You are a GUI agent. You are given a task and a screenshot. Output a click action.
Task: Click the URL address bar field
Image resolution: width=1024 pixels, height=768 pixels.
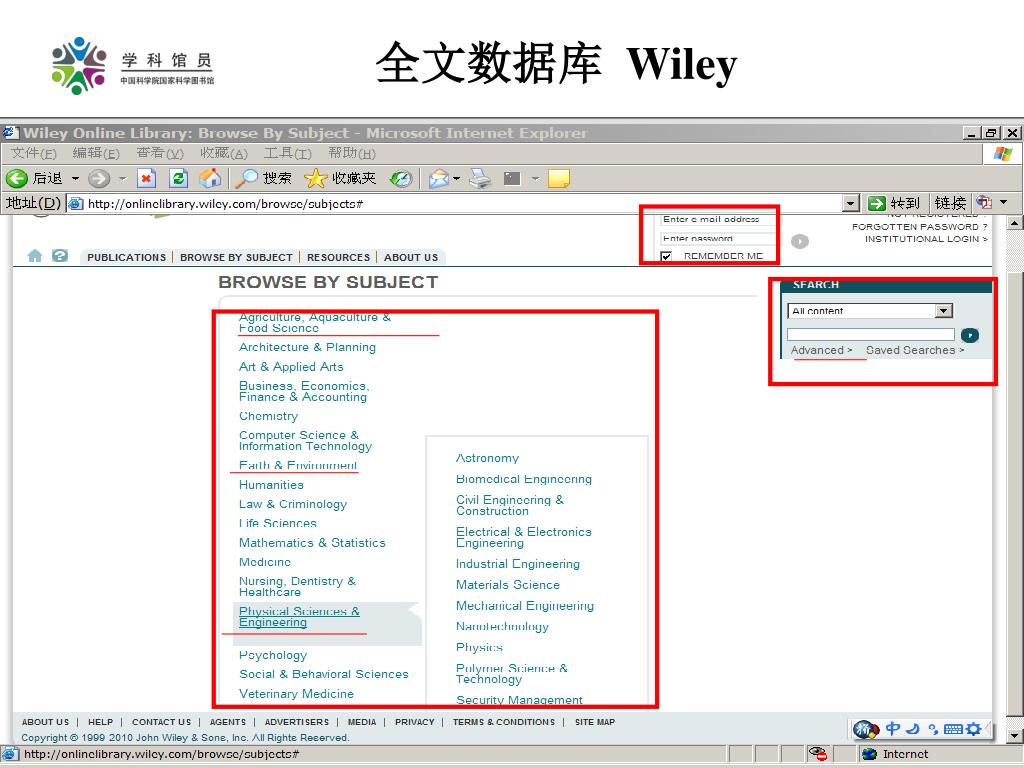pyautogui.click(x=455, y=204)
